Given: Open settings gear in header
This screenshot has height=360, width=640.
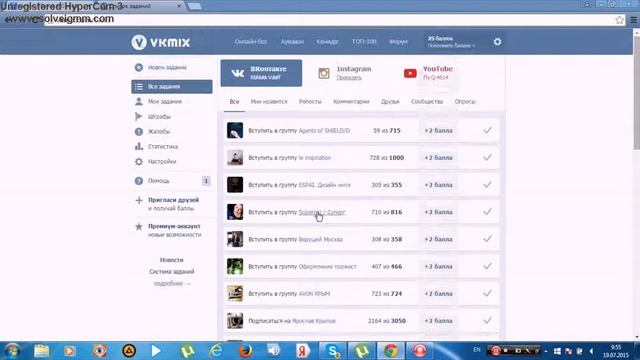Looking at the screenshot, I should tap(497, 42).
